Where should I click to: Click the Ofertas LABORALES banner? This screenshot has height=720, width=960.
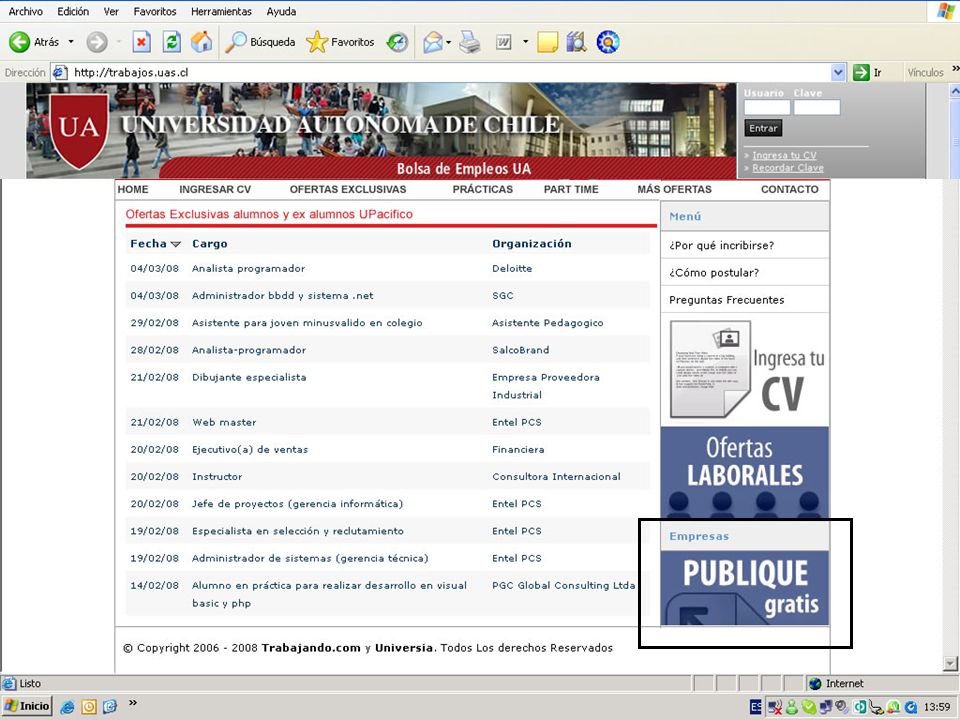tap(745, 472)
